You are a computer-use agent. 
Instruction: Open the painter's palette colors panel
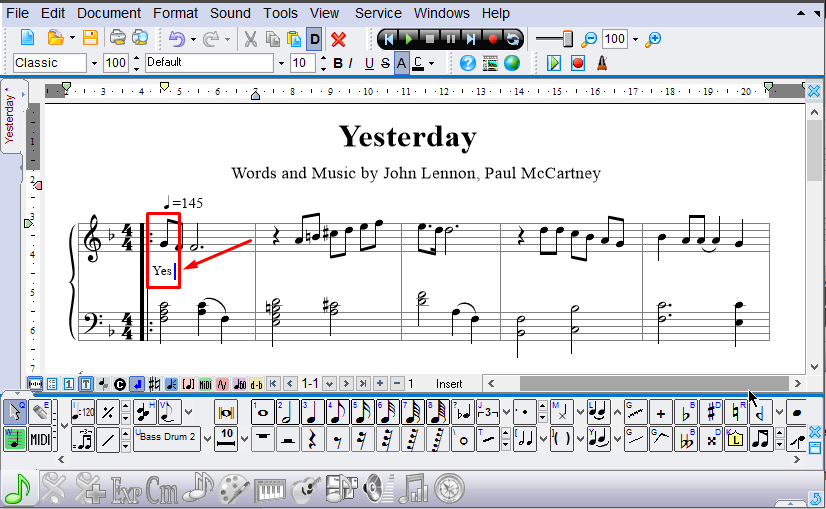pyautogui.click(x=234, y=488)
